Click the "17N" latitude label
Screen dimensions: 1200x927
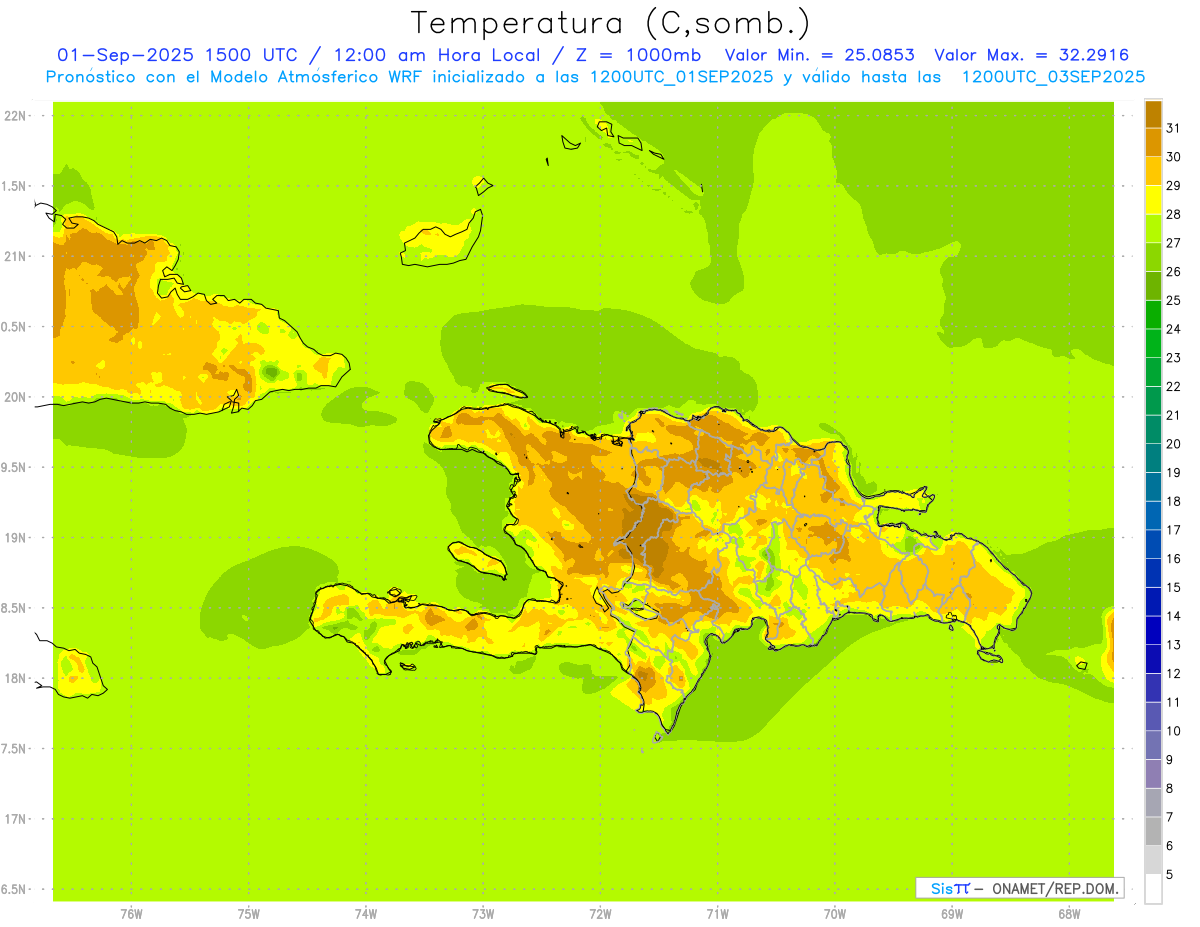point(17,819)
